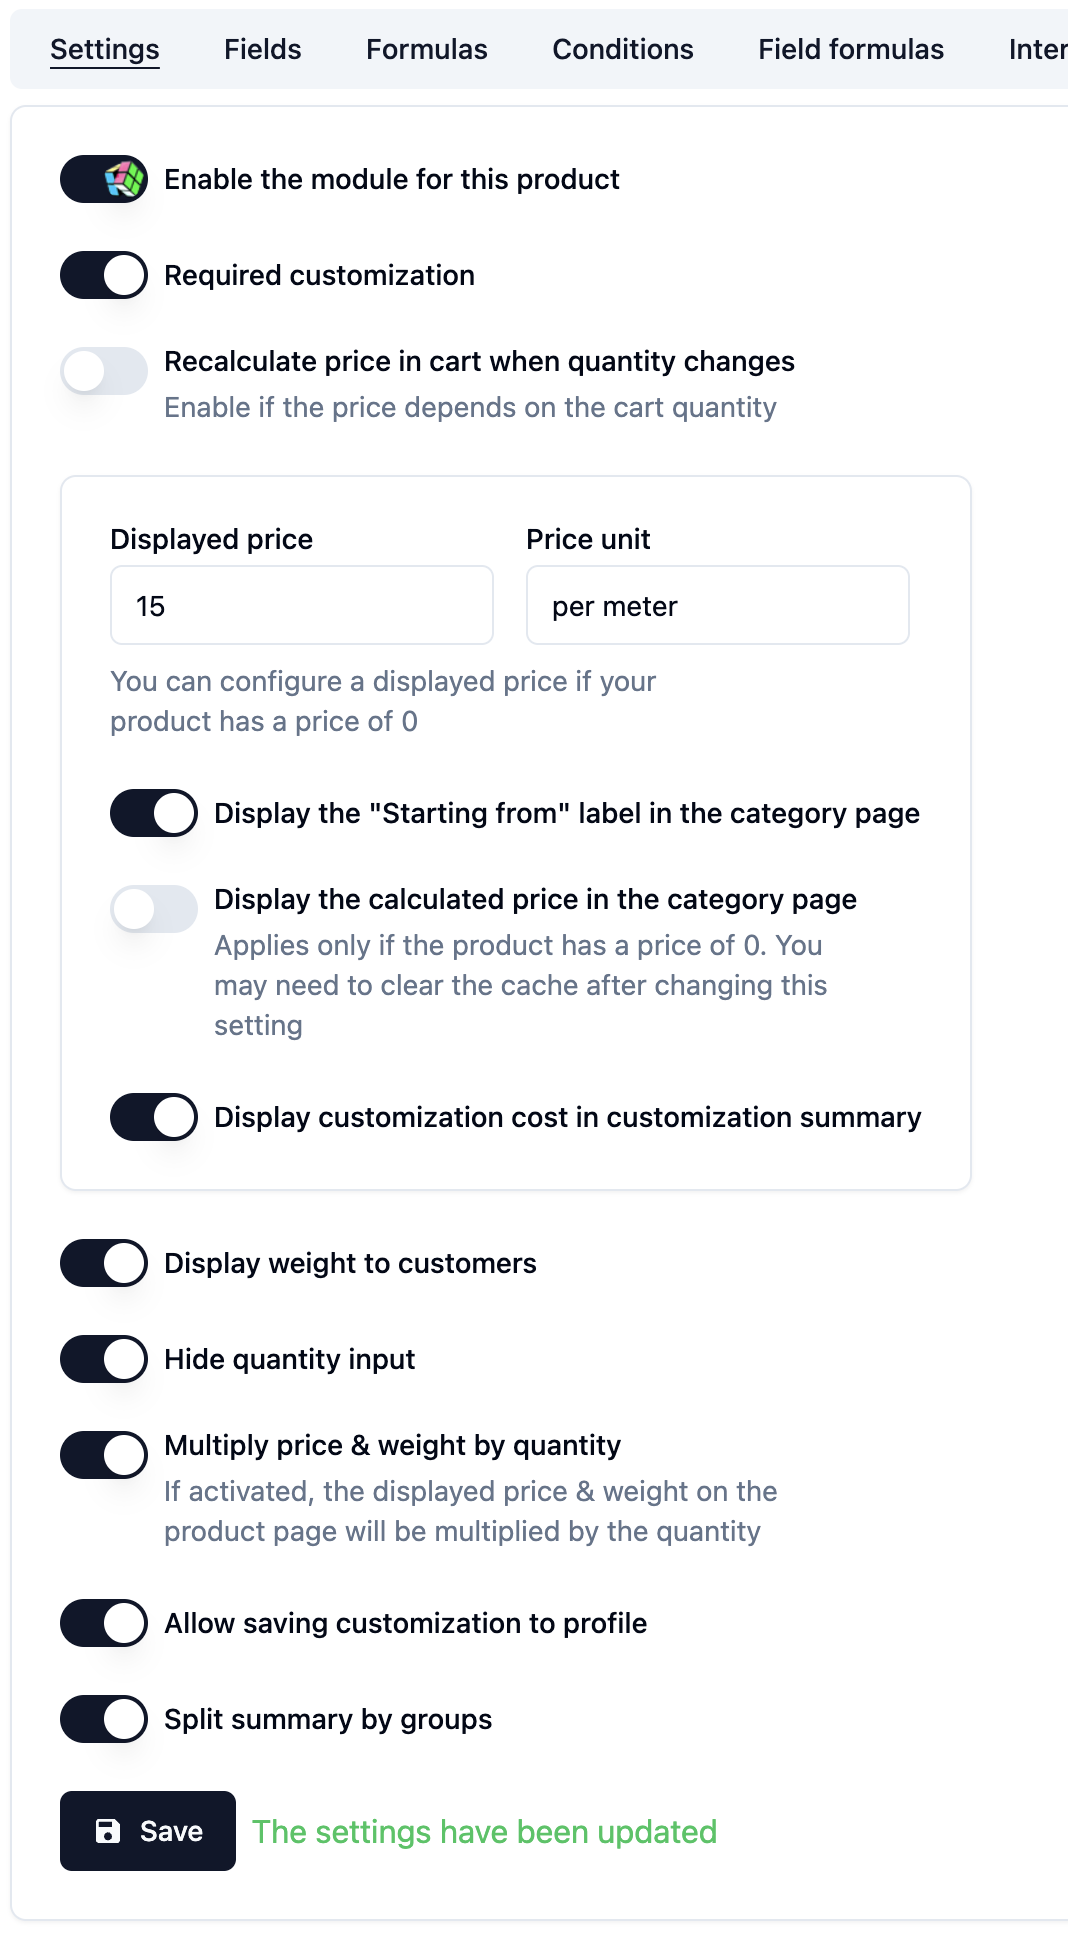Open the Field formulas tab
This screenshot has width=1068, height=1938.
(850, 49)
